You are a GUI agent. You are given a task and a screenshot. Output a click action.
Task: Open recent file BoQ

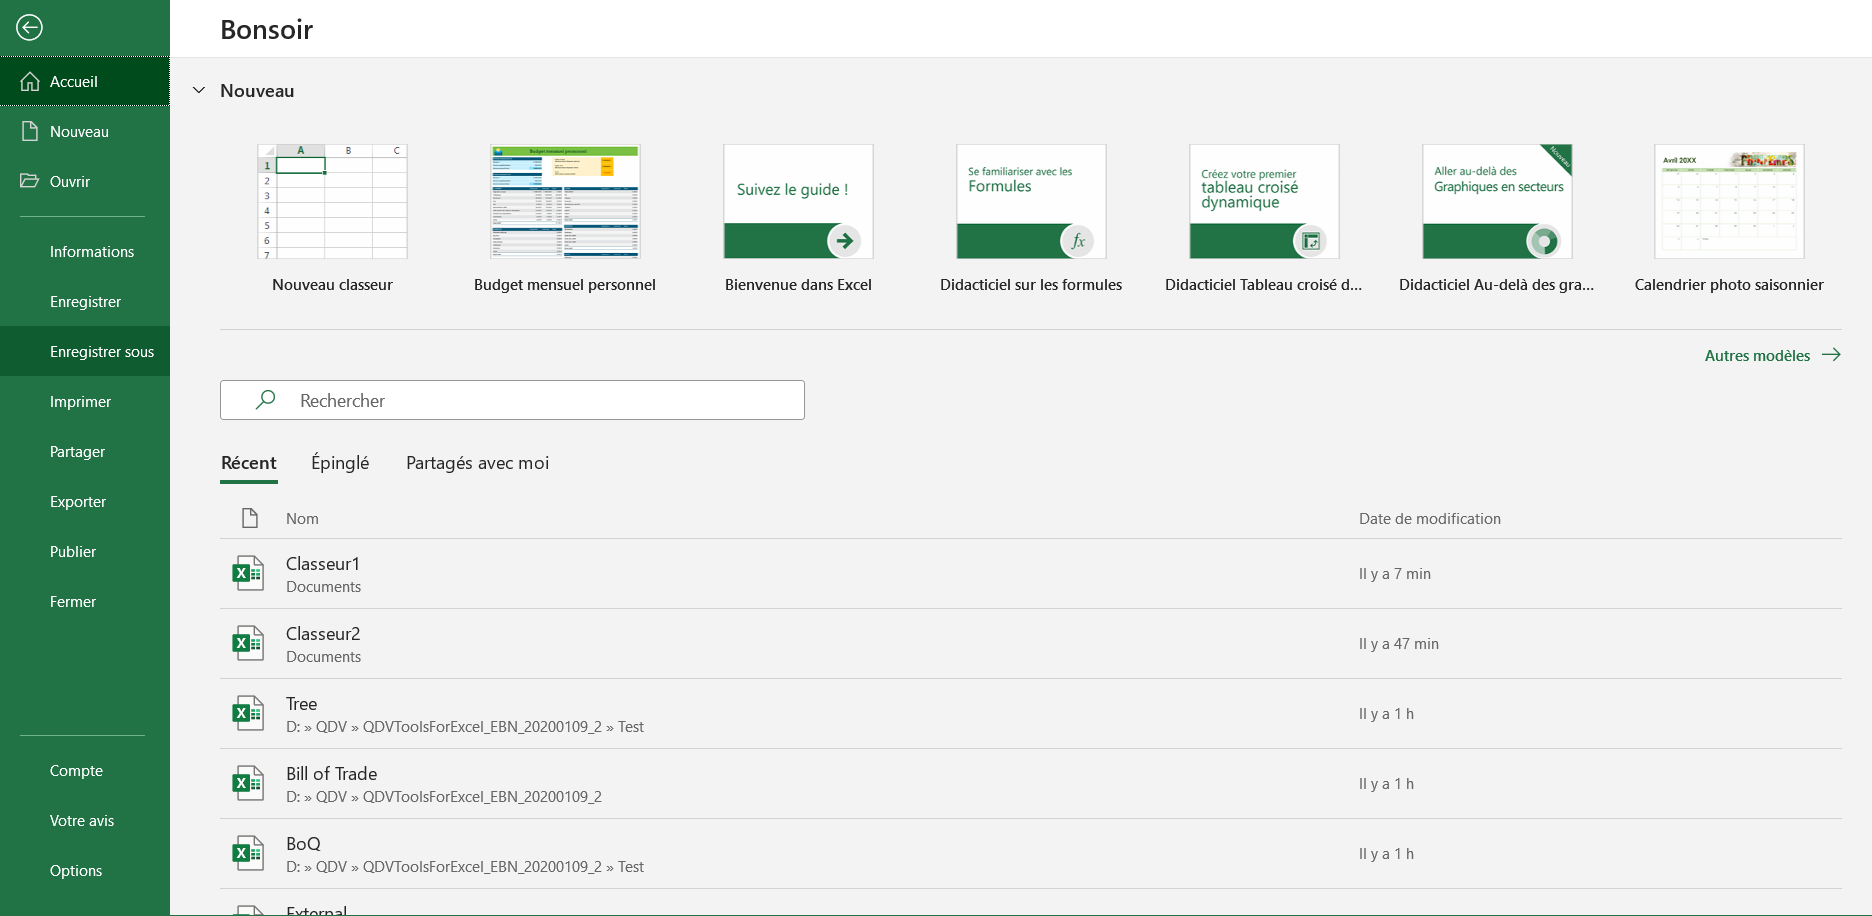(1031, 854)
